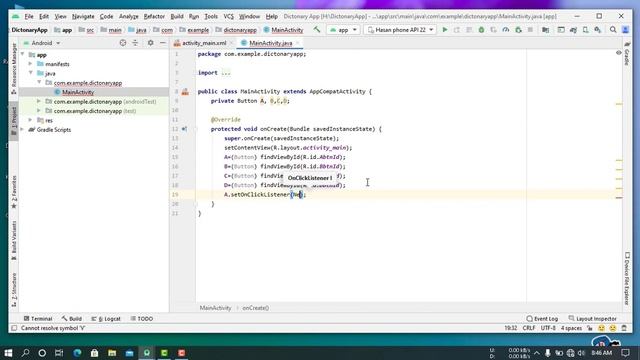Toggle the Favorites sidebar button

click(14, 192)
